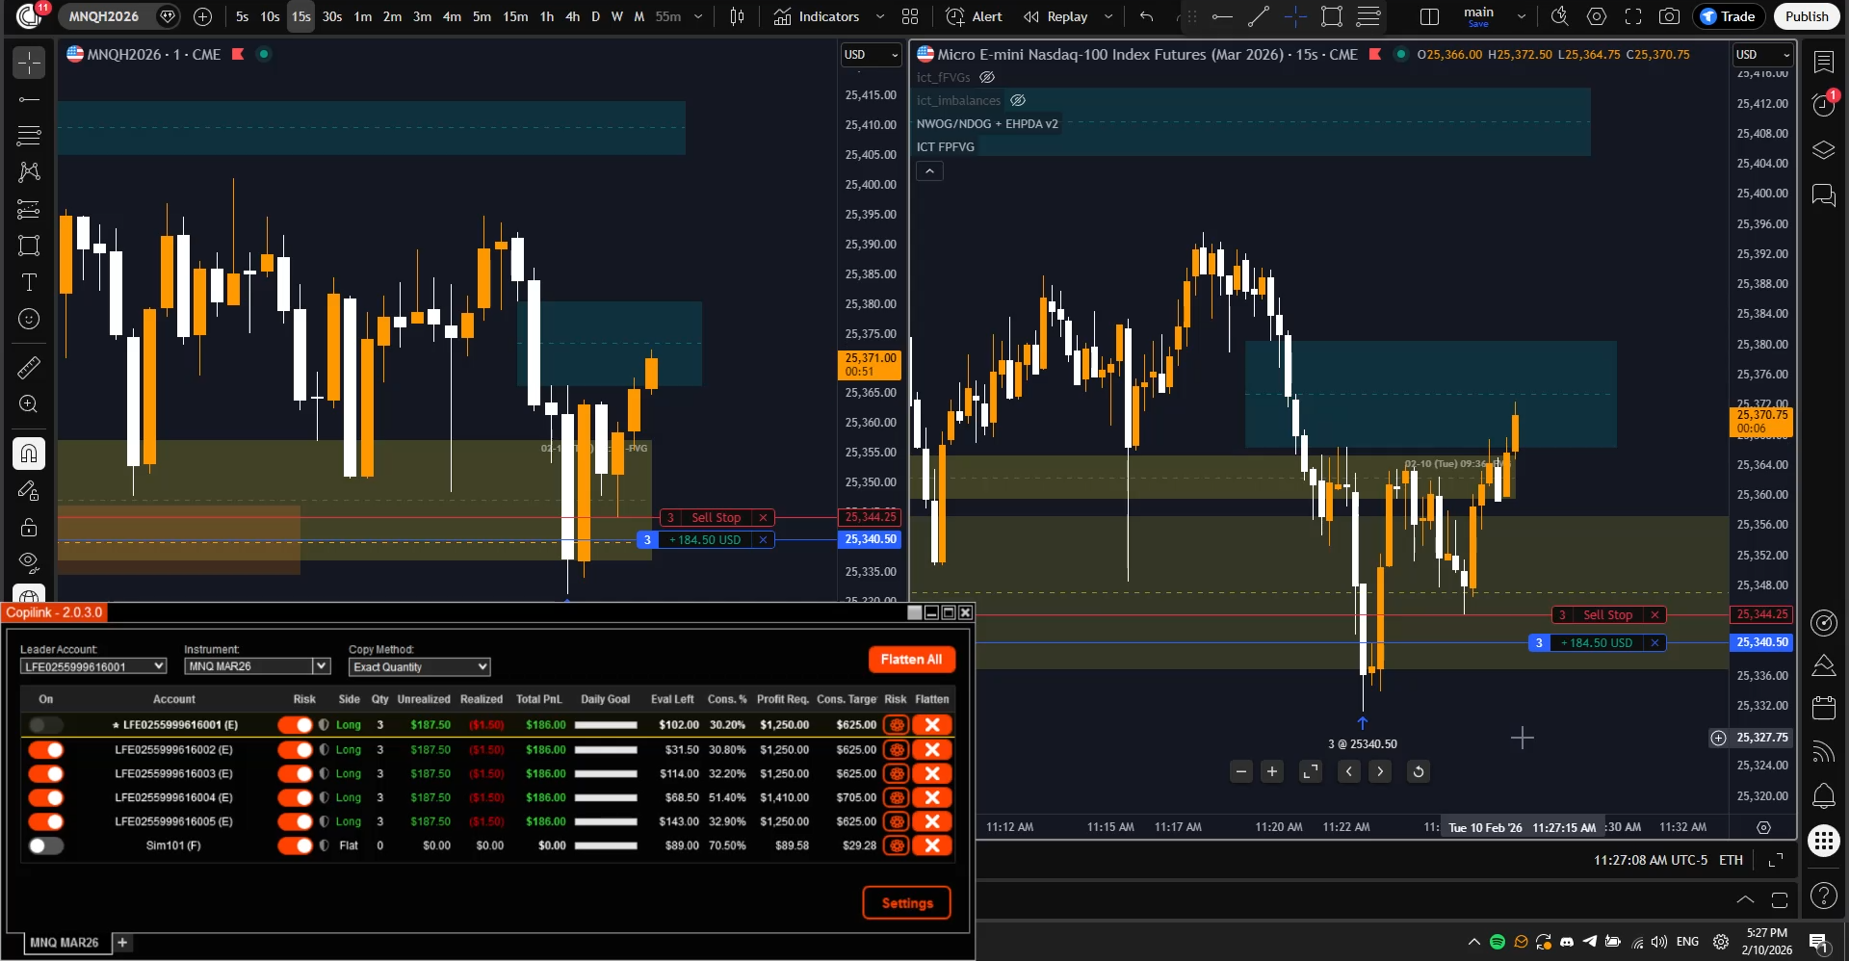
Task: Switch to the 1-minute timeframe
Action: (363, 16)
